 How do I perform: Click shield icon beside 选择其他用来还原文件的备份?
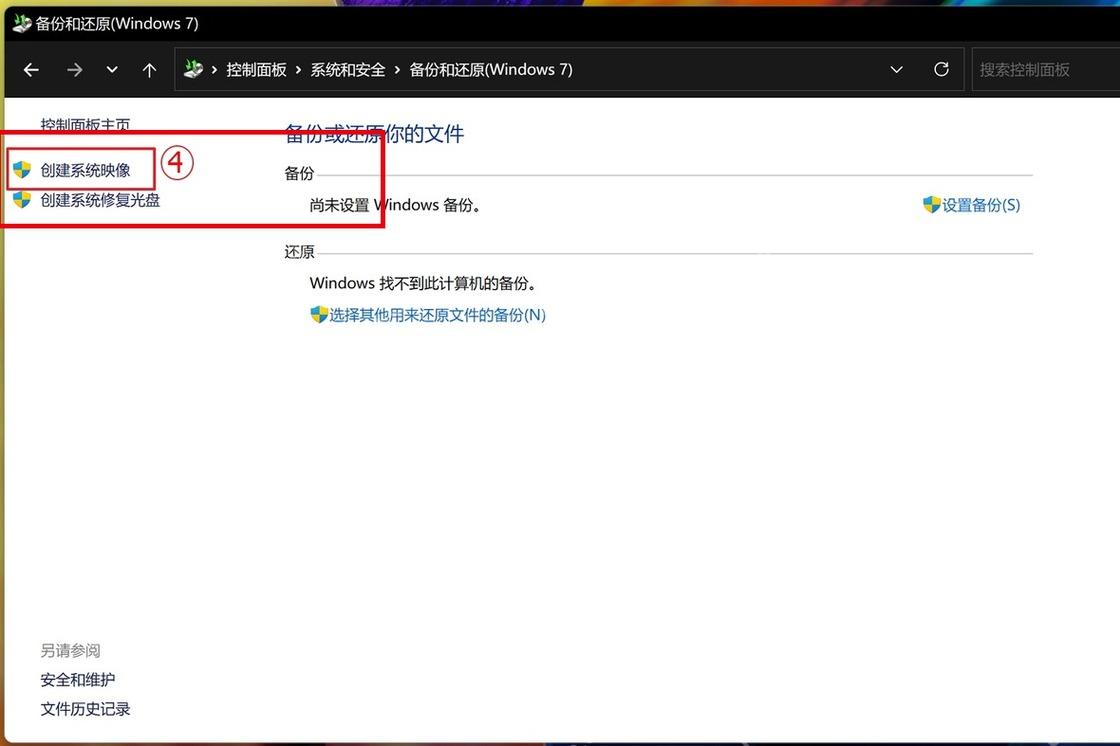(x=319, y=314)
